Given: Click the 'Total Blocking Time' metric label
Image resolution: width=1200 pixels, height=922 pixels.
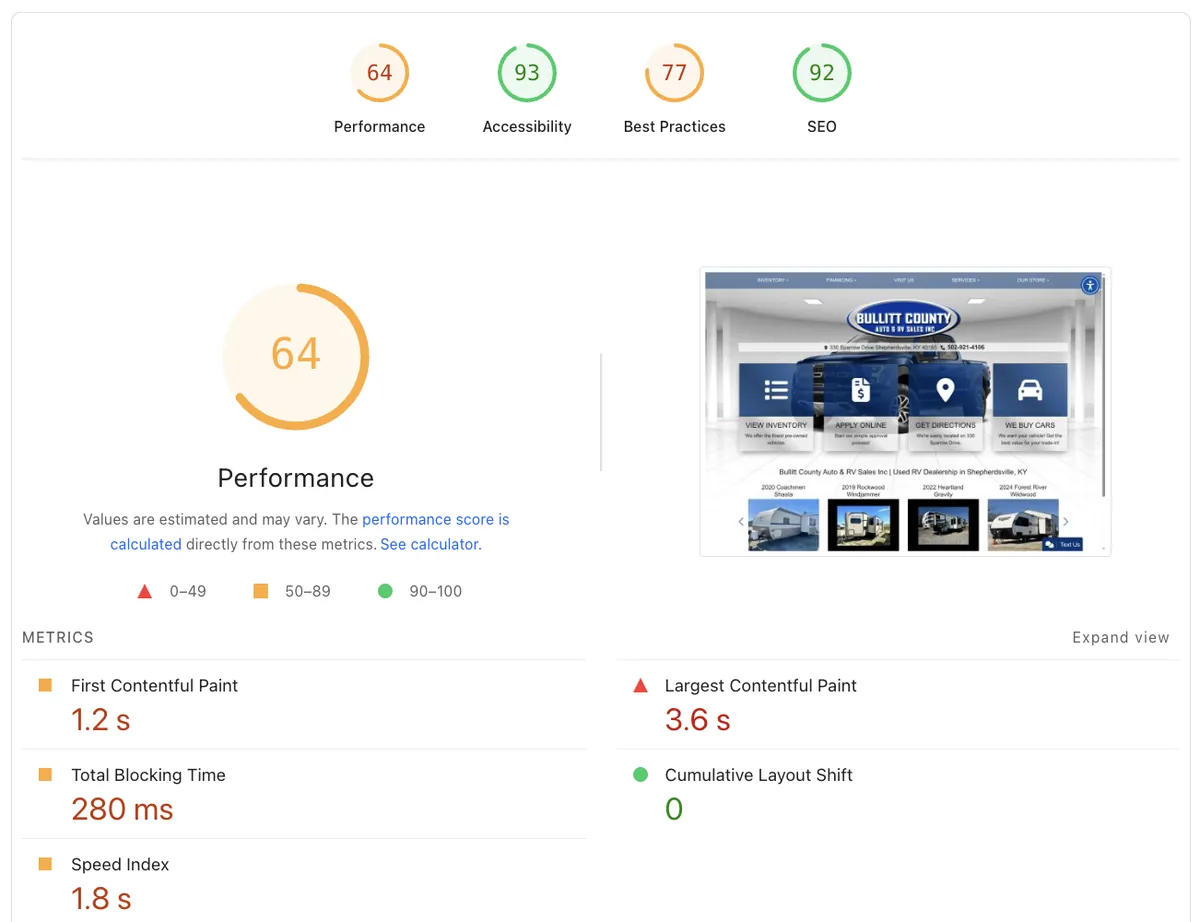Looking at the screenshot, I should click(x=148, y=775).
